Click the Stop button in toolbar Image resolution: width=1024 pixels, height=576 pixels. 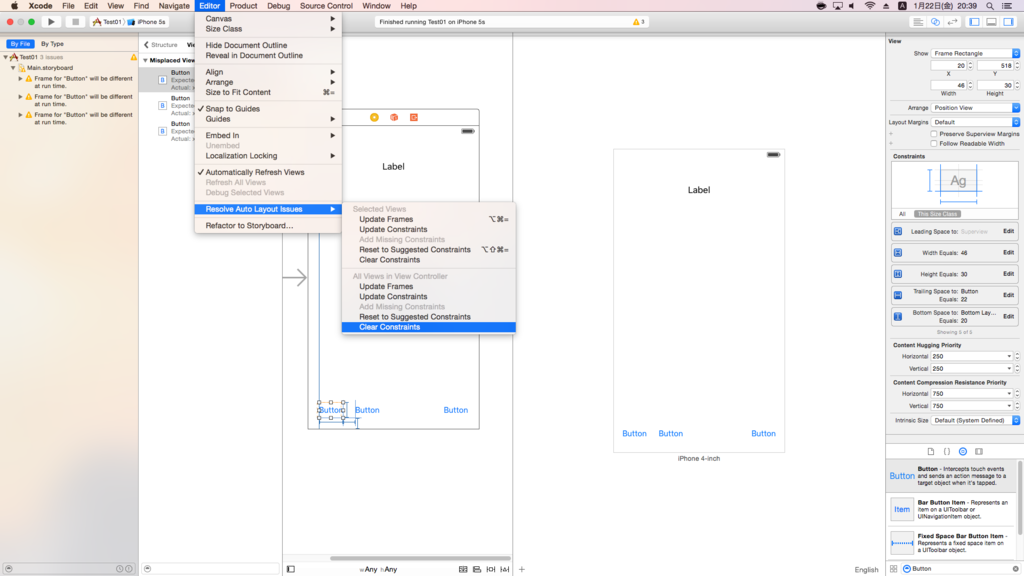coord(75,22)
